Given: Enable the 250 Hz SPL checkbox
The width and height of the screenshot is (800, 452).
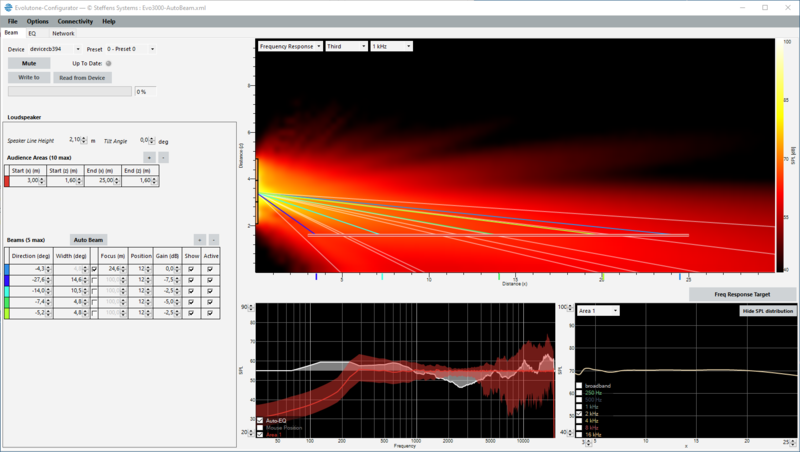Looking at the screenshot, I should 579,393.
